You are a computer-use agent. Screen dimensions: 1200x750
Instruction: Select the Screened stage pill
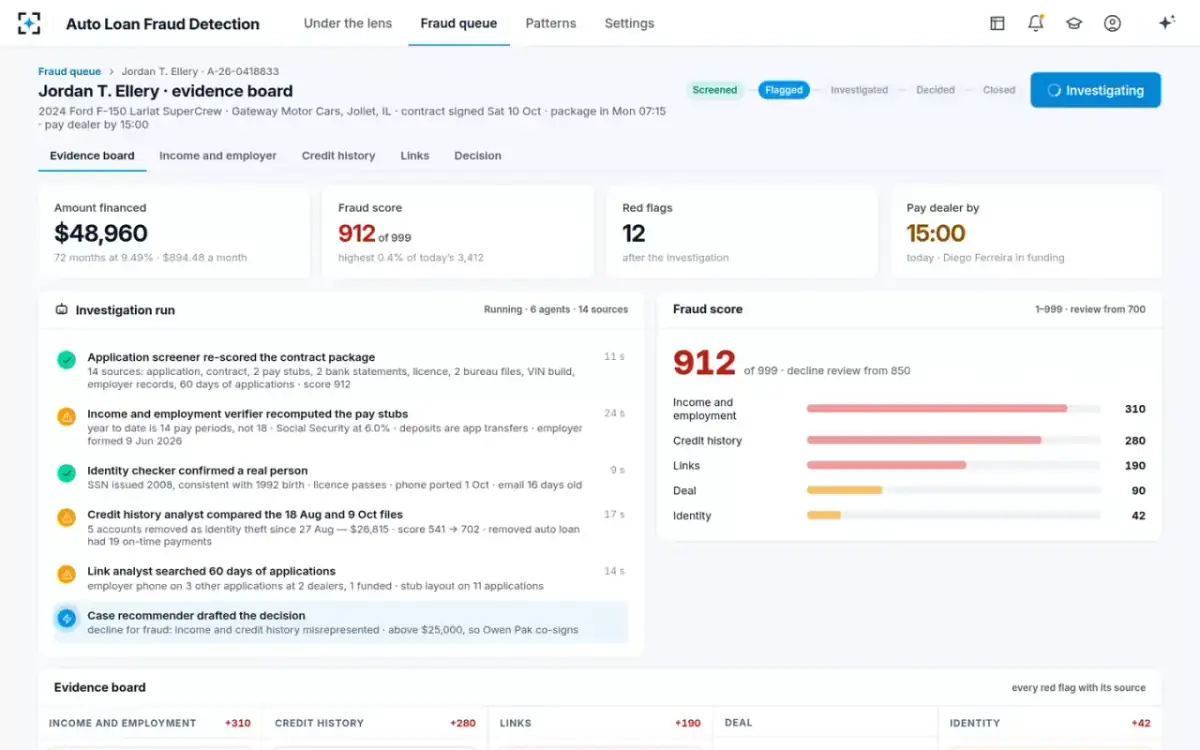pos(715,90)
